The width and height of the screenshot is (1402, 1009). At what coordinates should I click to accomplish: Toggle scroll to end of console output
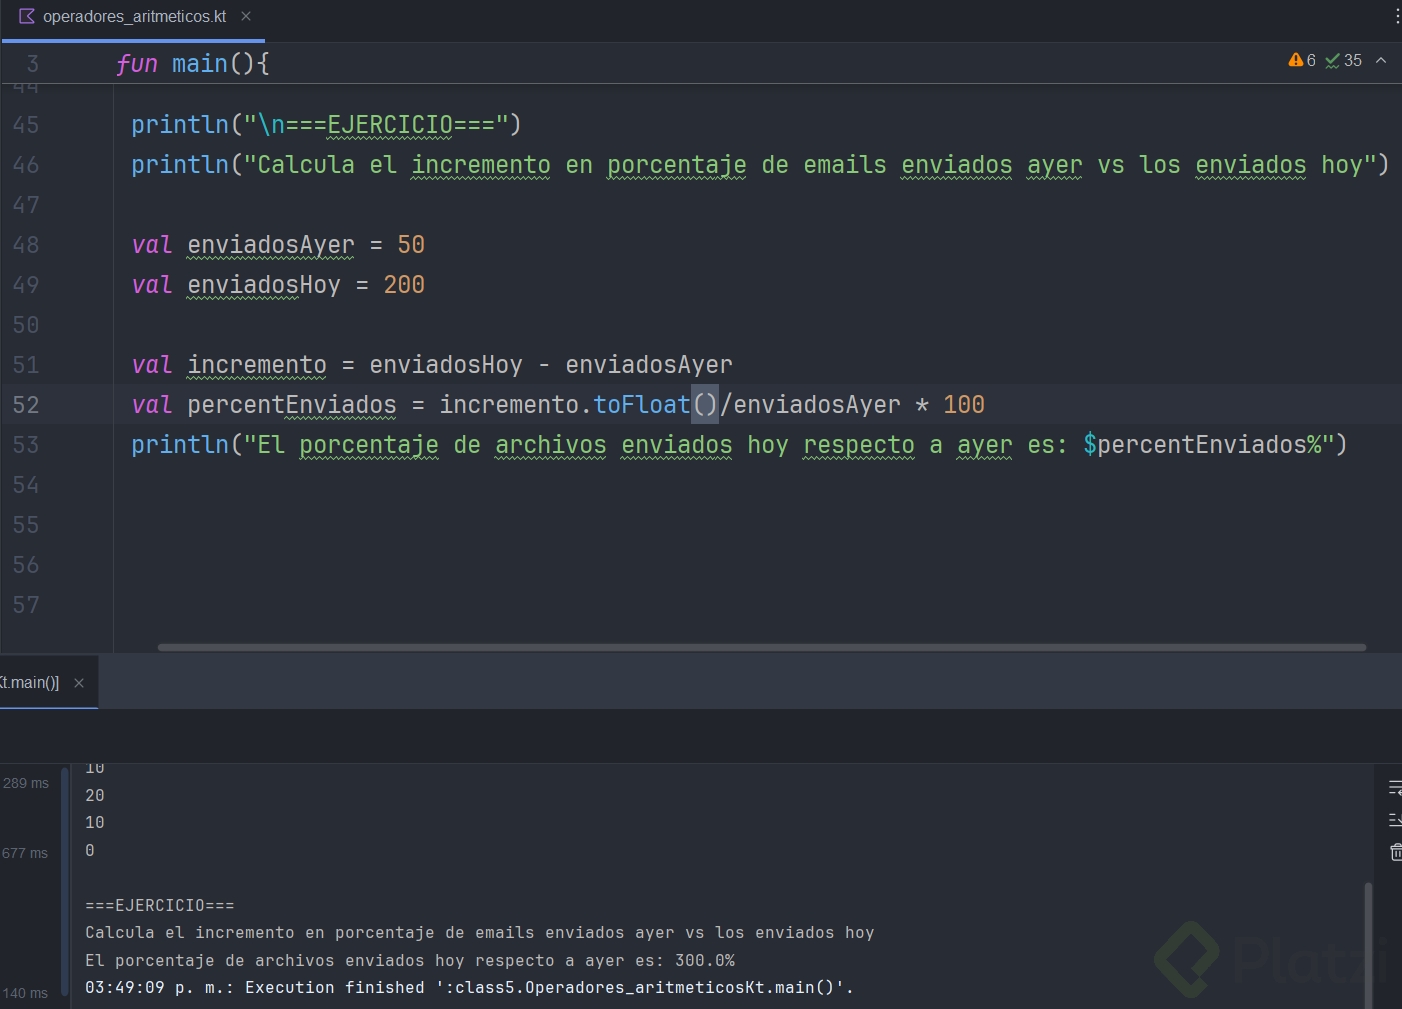pos(1395,820)
